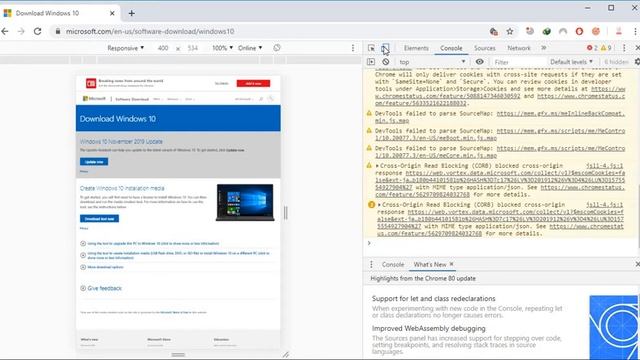Click the Windows laptop image on page
This screenshot has height=360, width=640.
click(x=245, y=202)
